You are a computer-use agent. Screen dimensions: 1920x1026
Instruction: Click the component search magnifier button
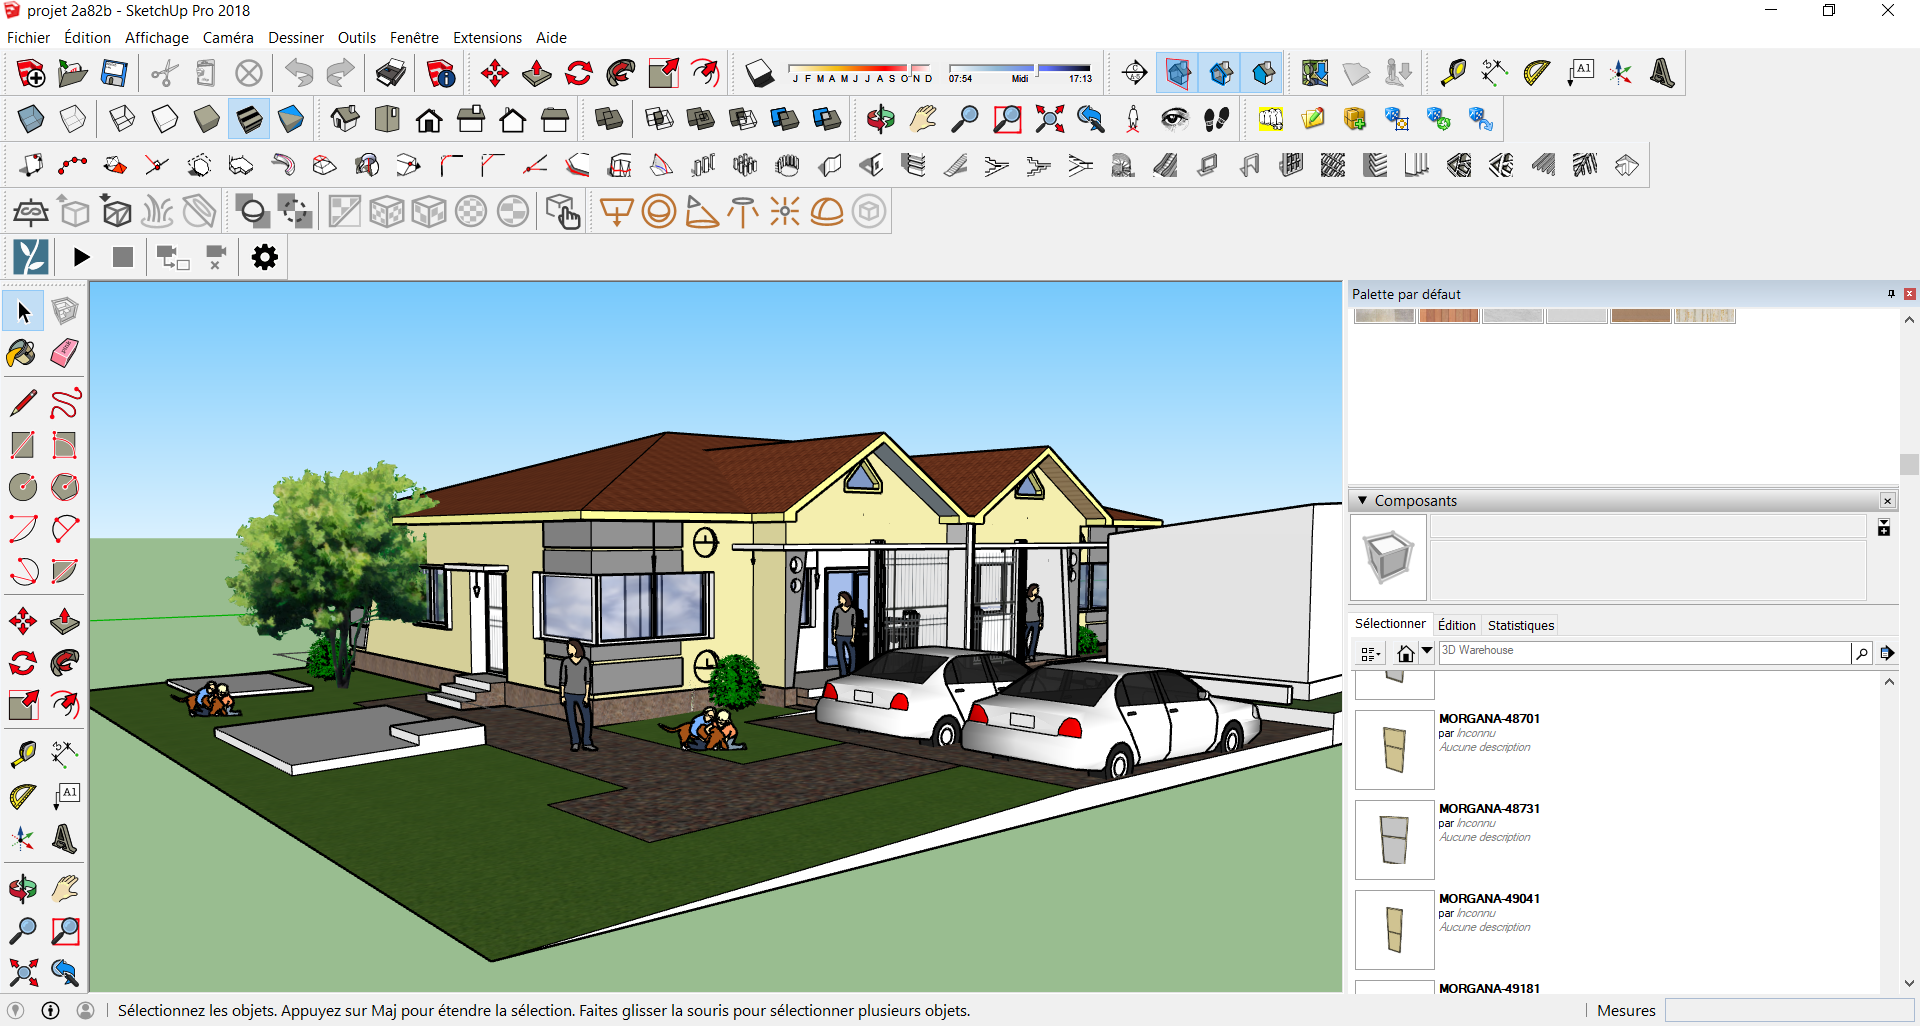tap(1862, 653)
